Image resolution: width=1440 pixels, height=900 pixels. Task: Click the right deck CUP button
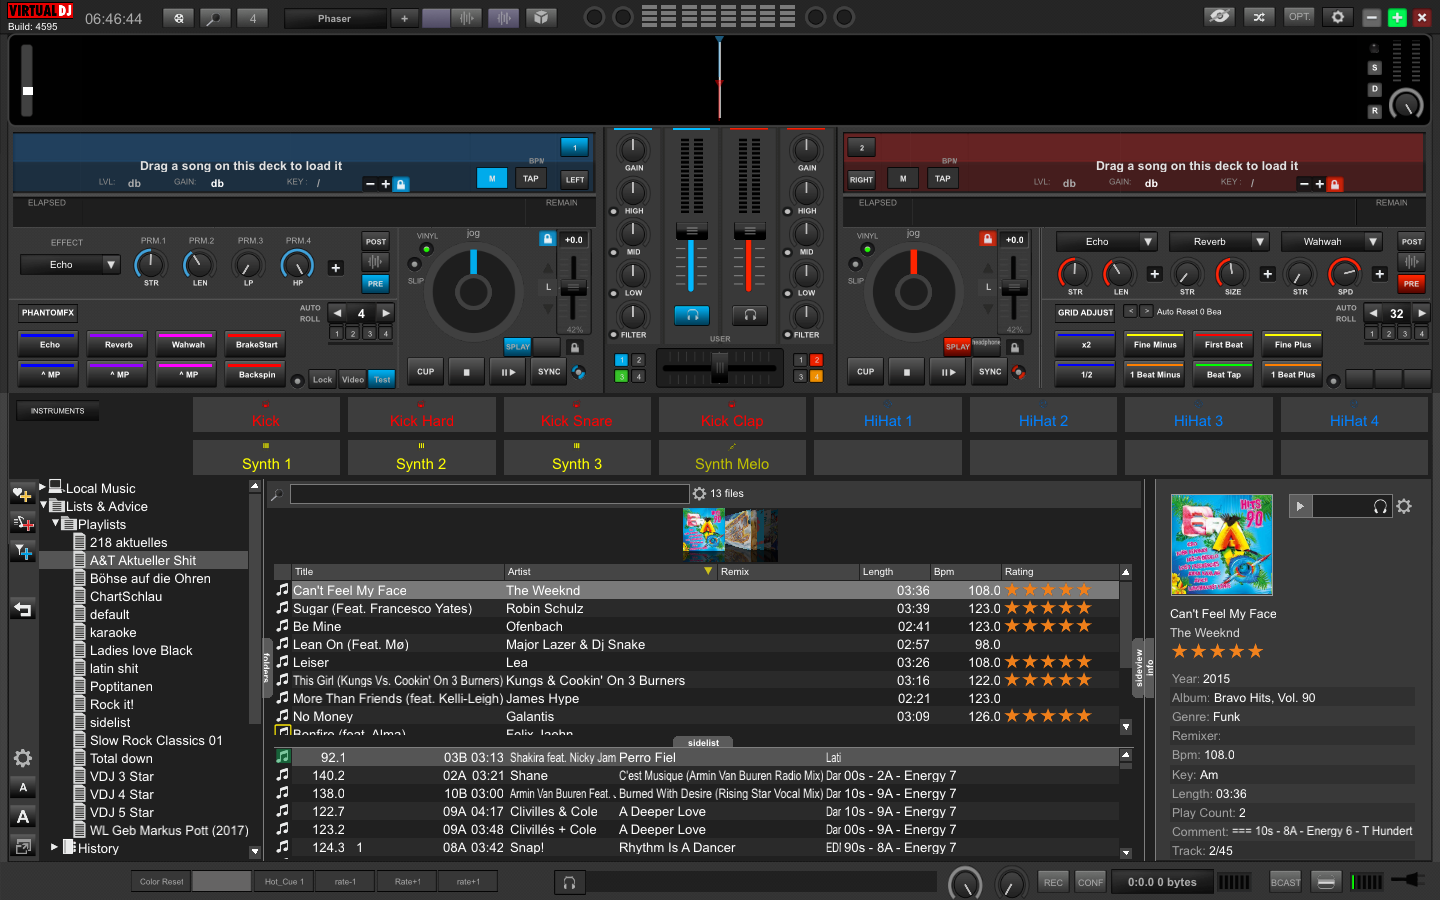865,372
